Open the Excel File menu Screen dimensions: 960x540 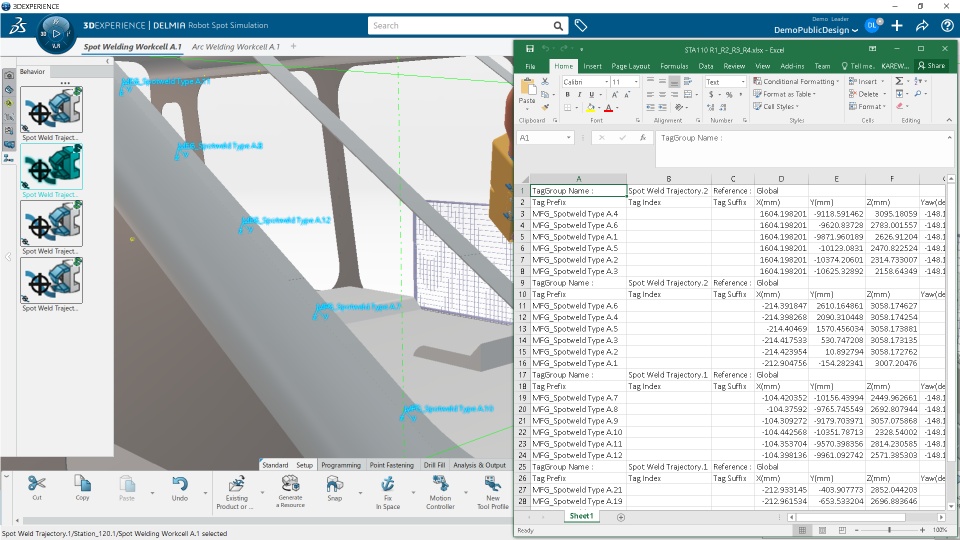coord(530,66)
